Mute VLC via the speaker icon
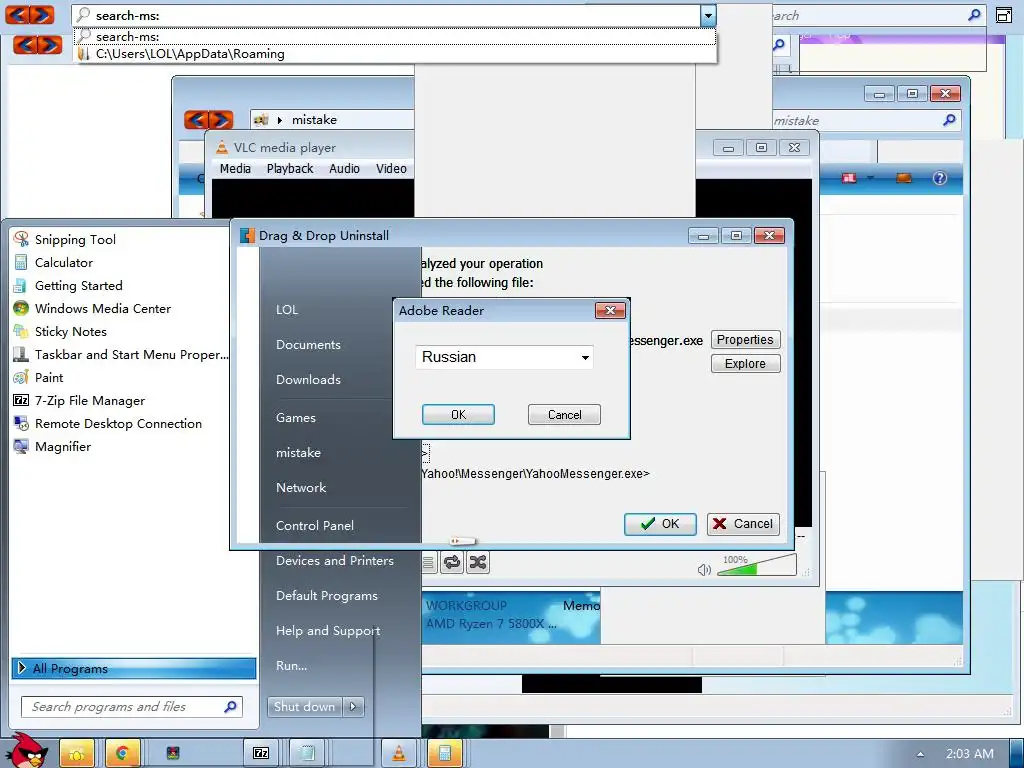Image resolution: width=1024 pixels, height=768 pixels. [x=703, y=569]
